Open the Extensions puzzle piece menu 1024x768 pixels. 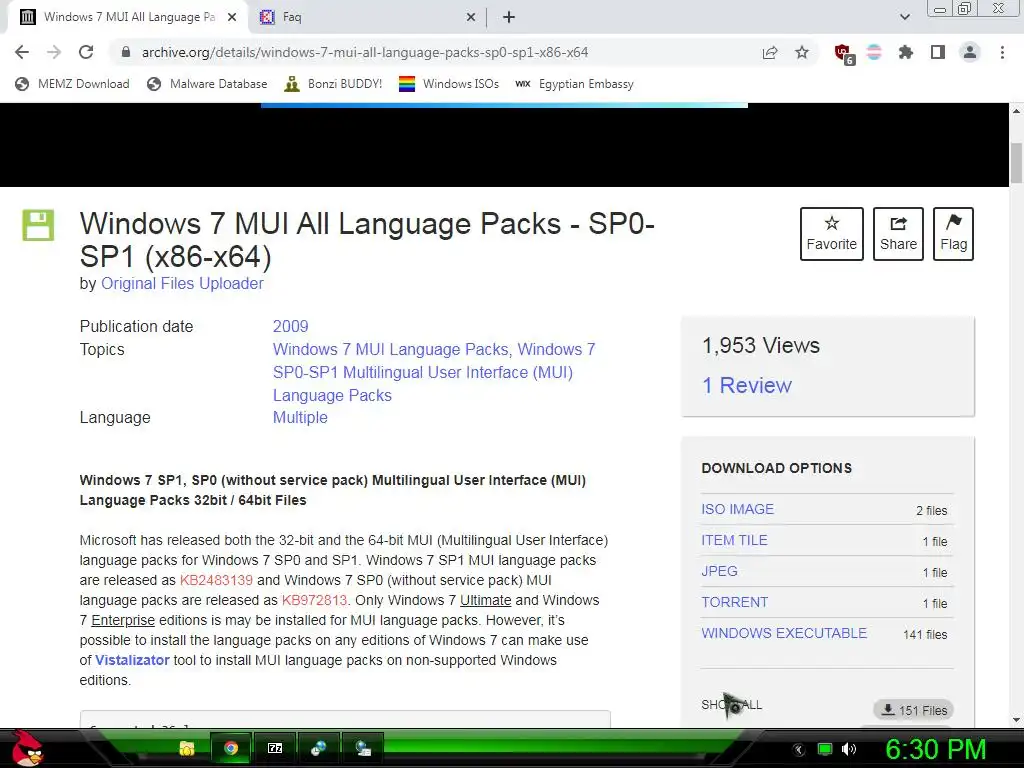click(905, 52)
